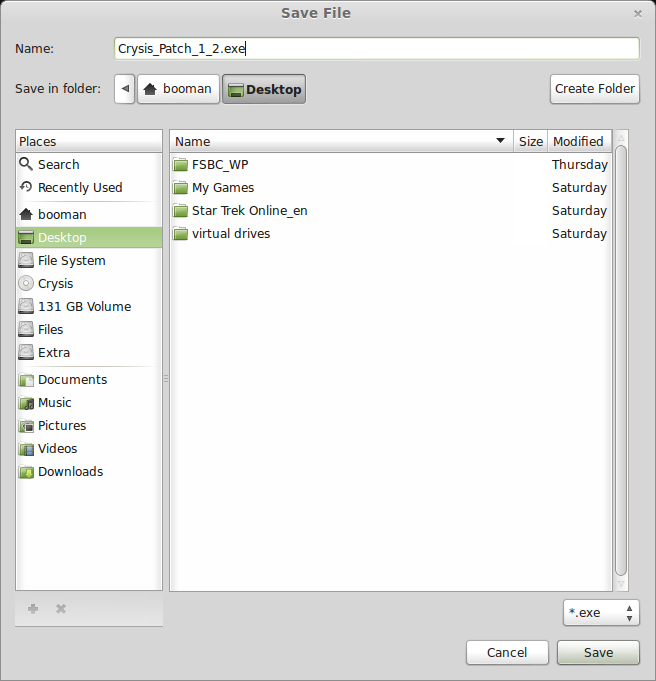The width and height of the screenshot is (656, 681).
Task: Open the *.exe file type filter dropdown
Action: click(601, 612)
